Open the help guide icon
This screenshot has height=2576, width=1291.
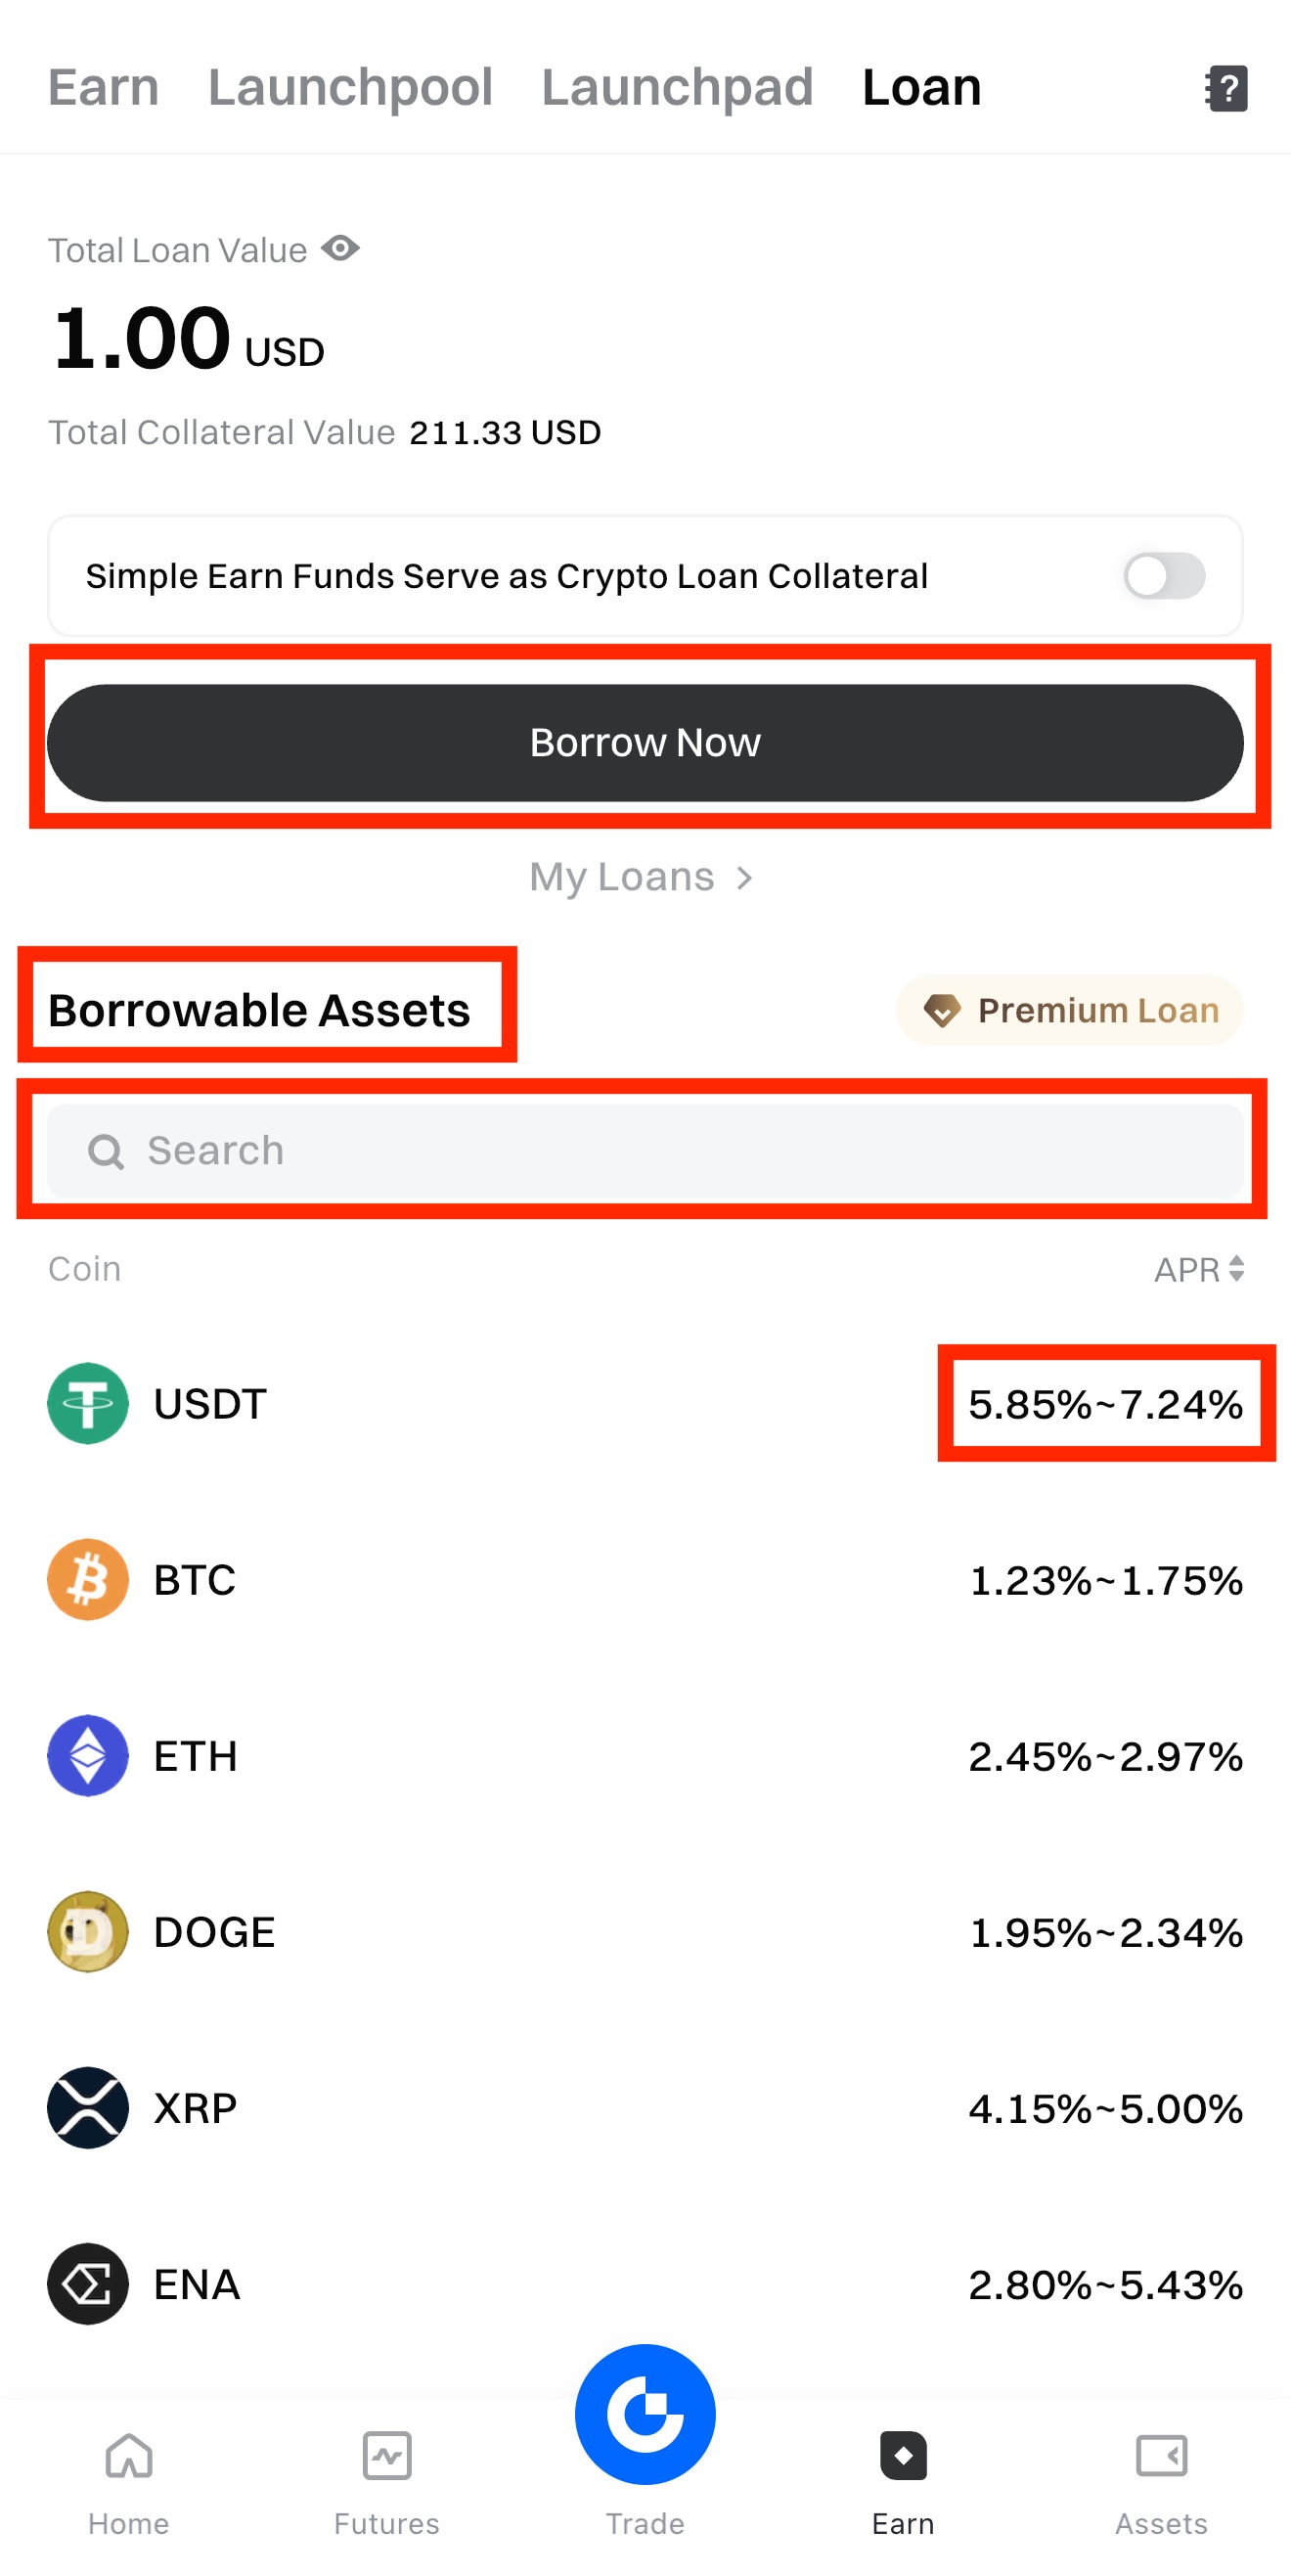1226,88
